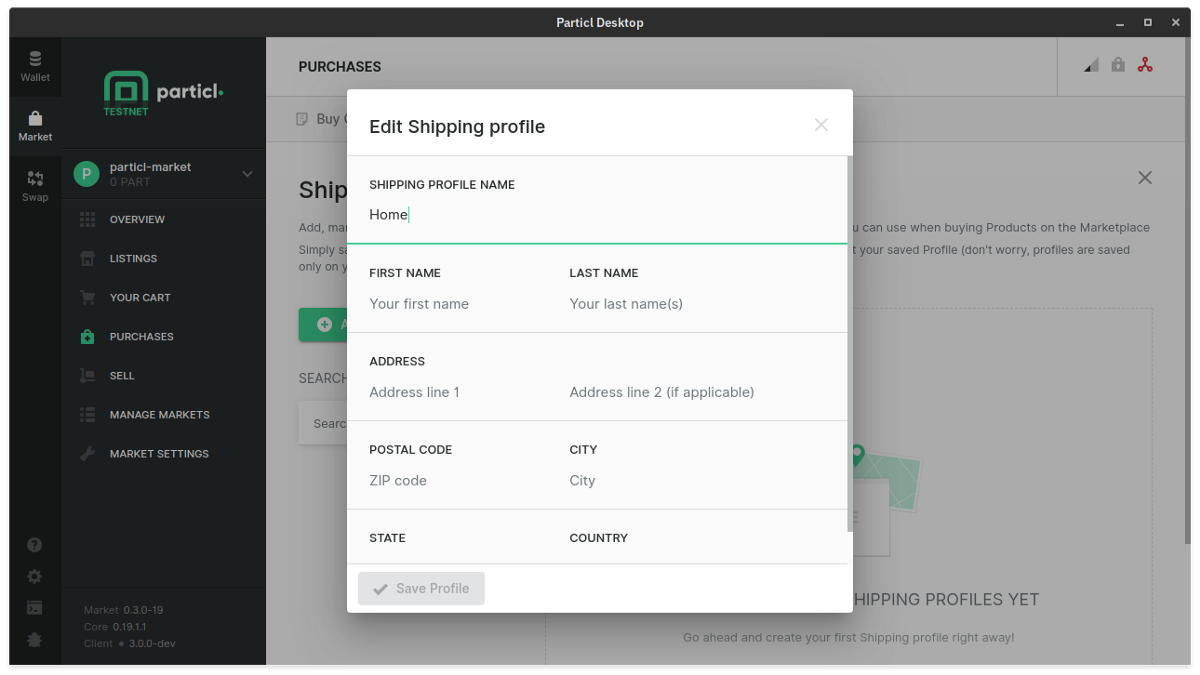1200x675 pixels.
Task: Click the Shipping Profile Name field
Action: (597, 215)
